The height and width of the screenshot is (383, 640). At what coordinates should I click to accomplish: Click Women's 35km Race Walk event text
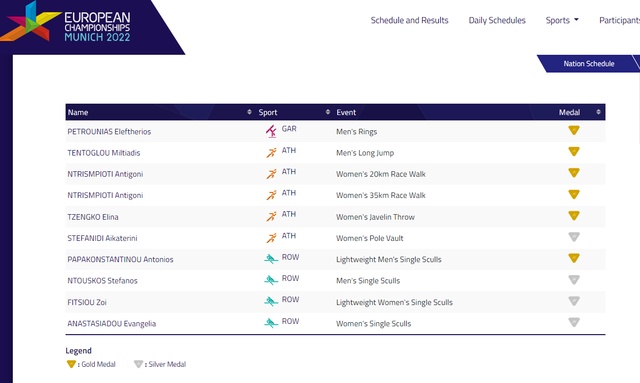380,195
